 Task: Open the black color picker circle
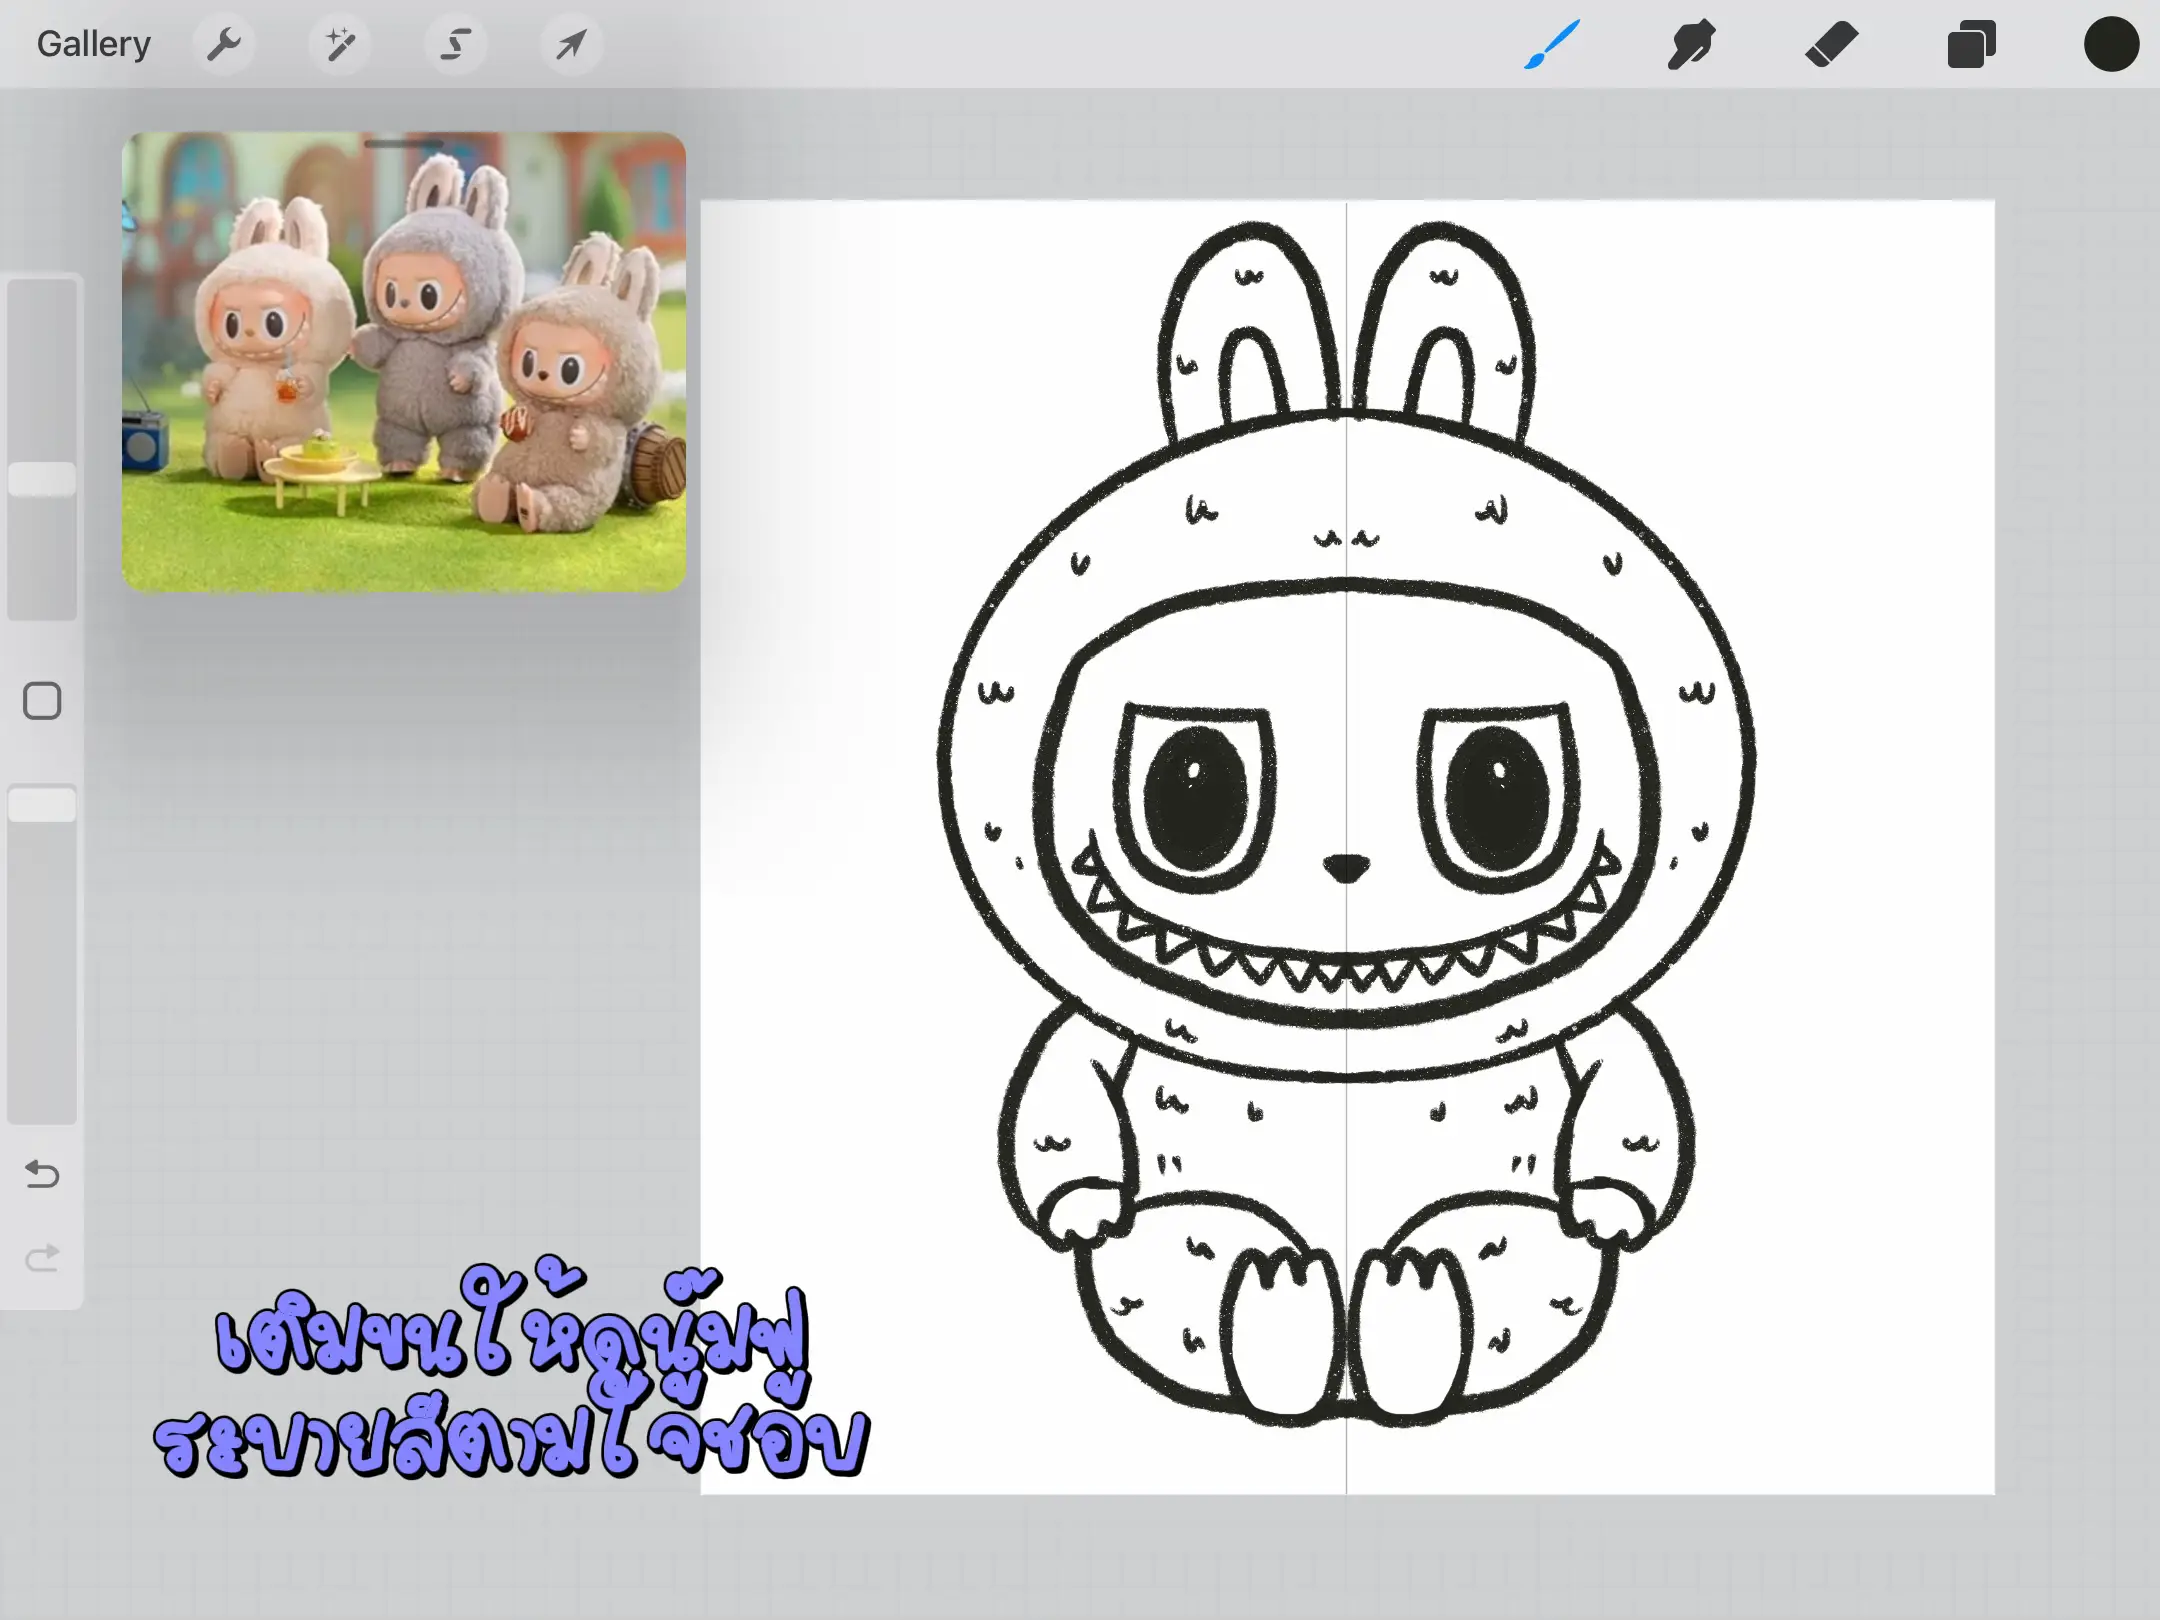pos(2111,44)
